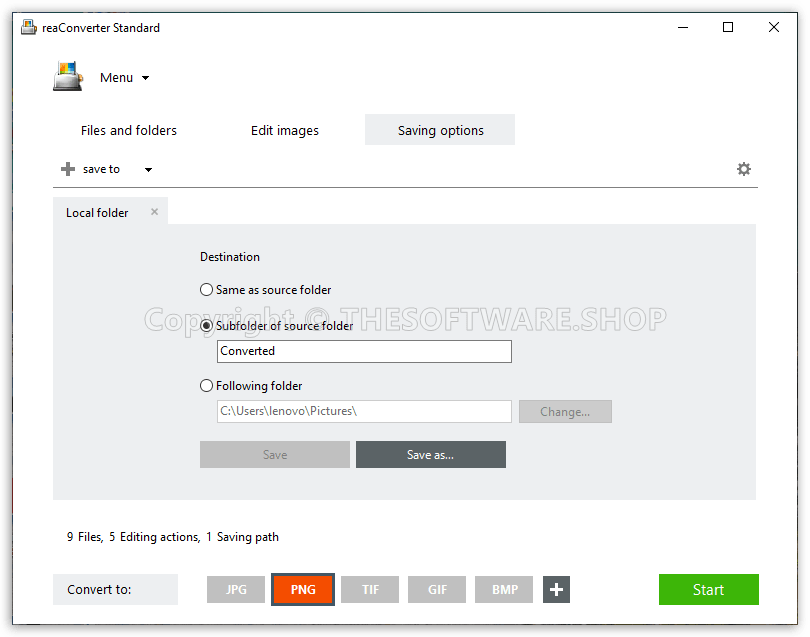Maximize the reaConverter window
The height and width of the screenshot is (637, 810).
[728, 27]
